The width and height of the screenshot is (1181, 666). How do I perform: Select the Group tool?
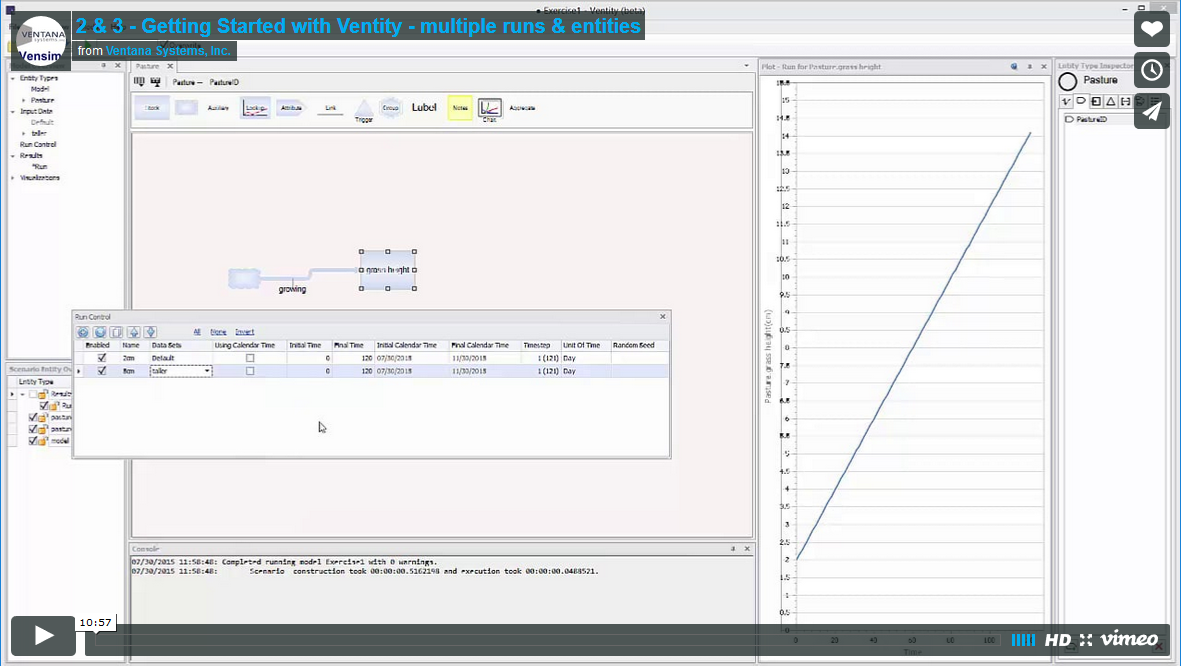tap(390, 108)
